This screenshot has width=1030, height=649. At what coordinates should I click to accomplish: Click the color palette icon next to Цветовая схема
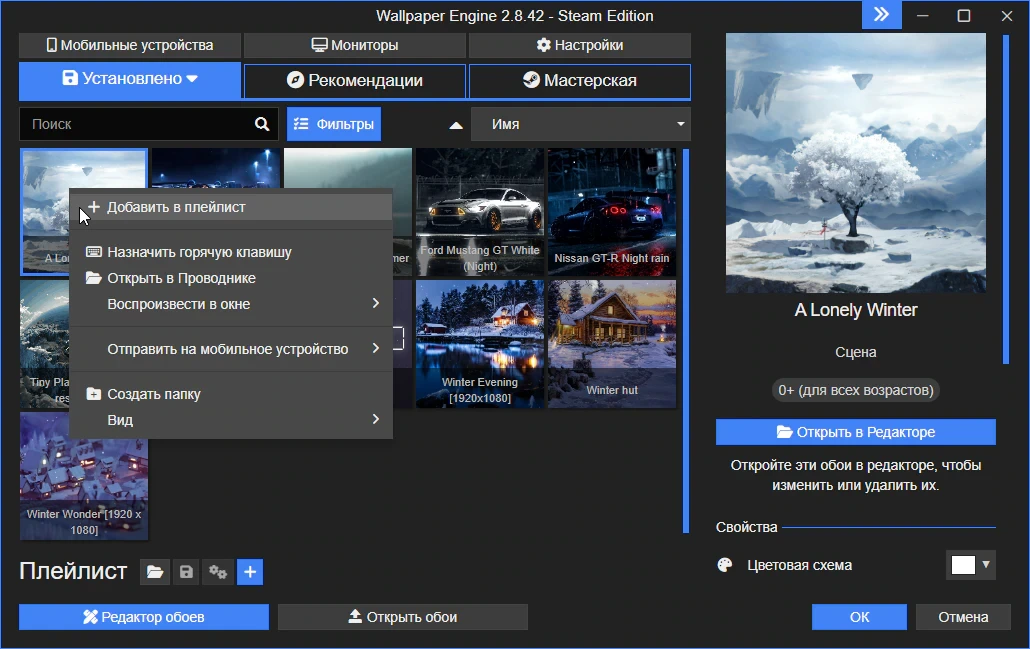point(725,565)
